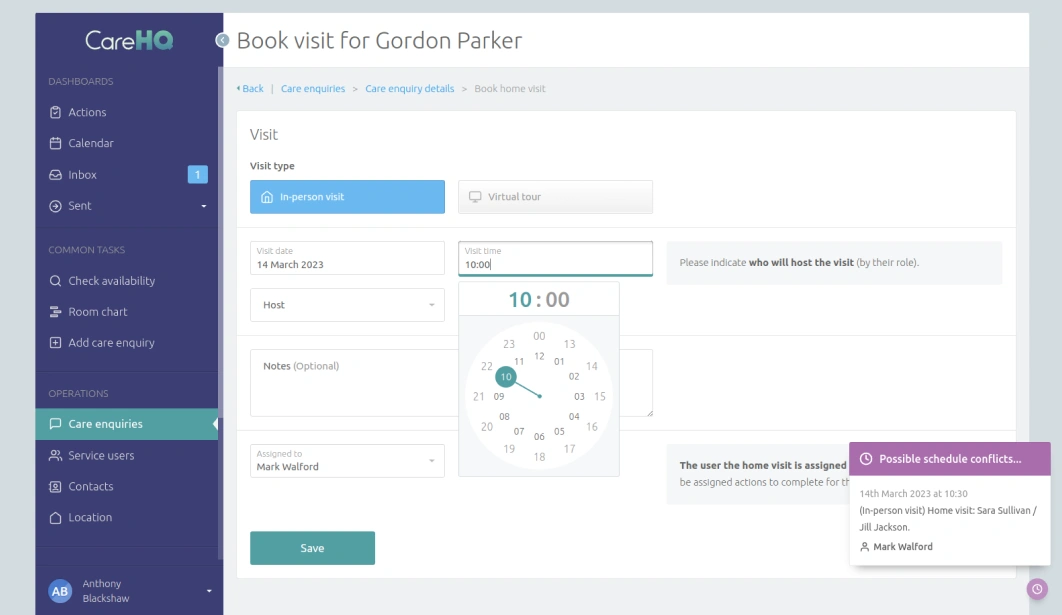Select hour 12 on clock
Image resolution: width=1062 pixels, height=615 pixels.
coord(539,356)
